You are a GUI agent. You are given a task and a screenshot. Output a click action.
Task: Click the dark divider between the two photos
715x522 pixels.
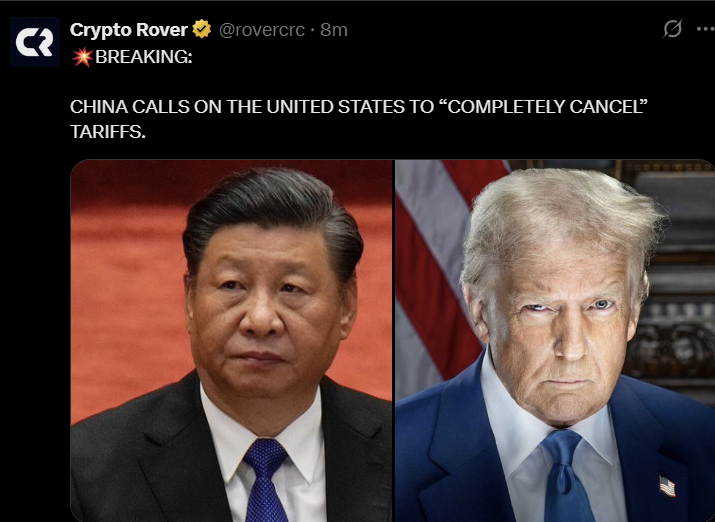pos(394,341)
